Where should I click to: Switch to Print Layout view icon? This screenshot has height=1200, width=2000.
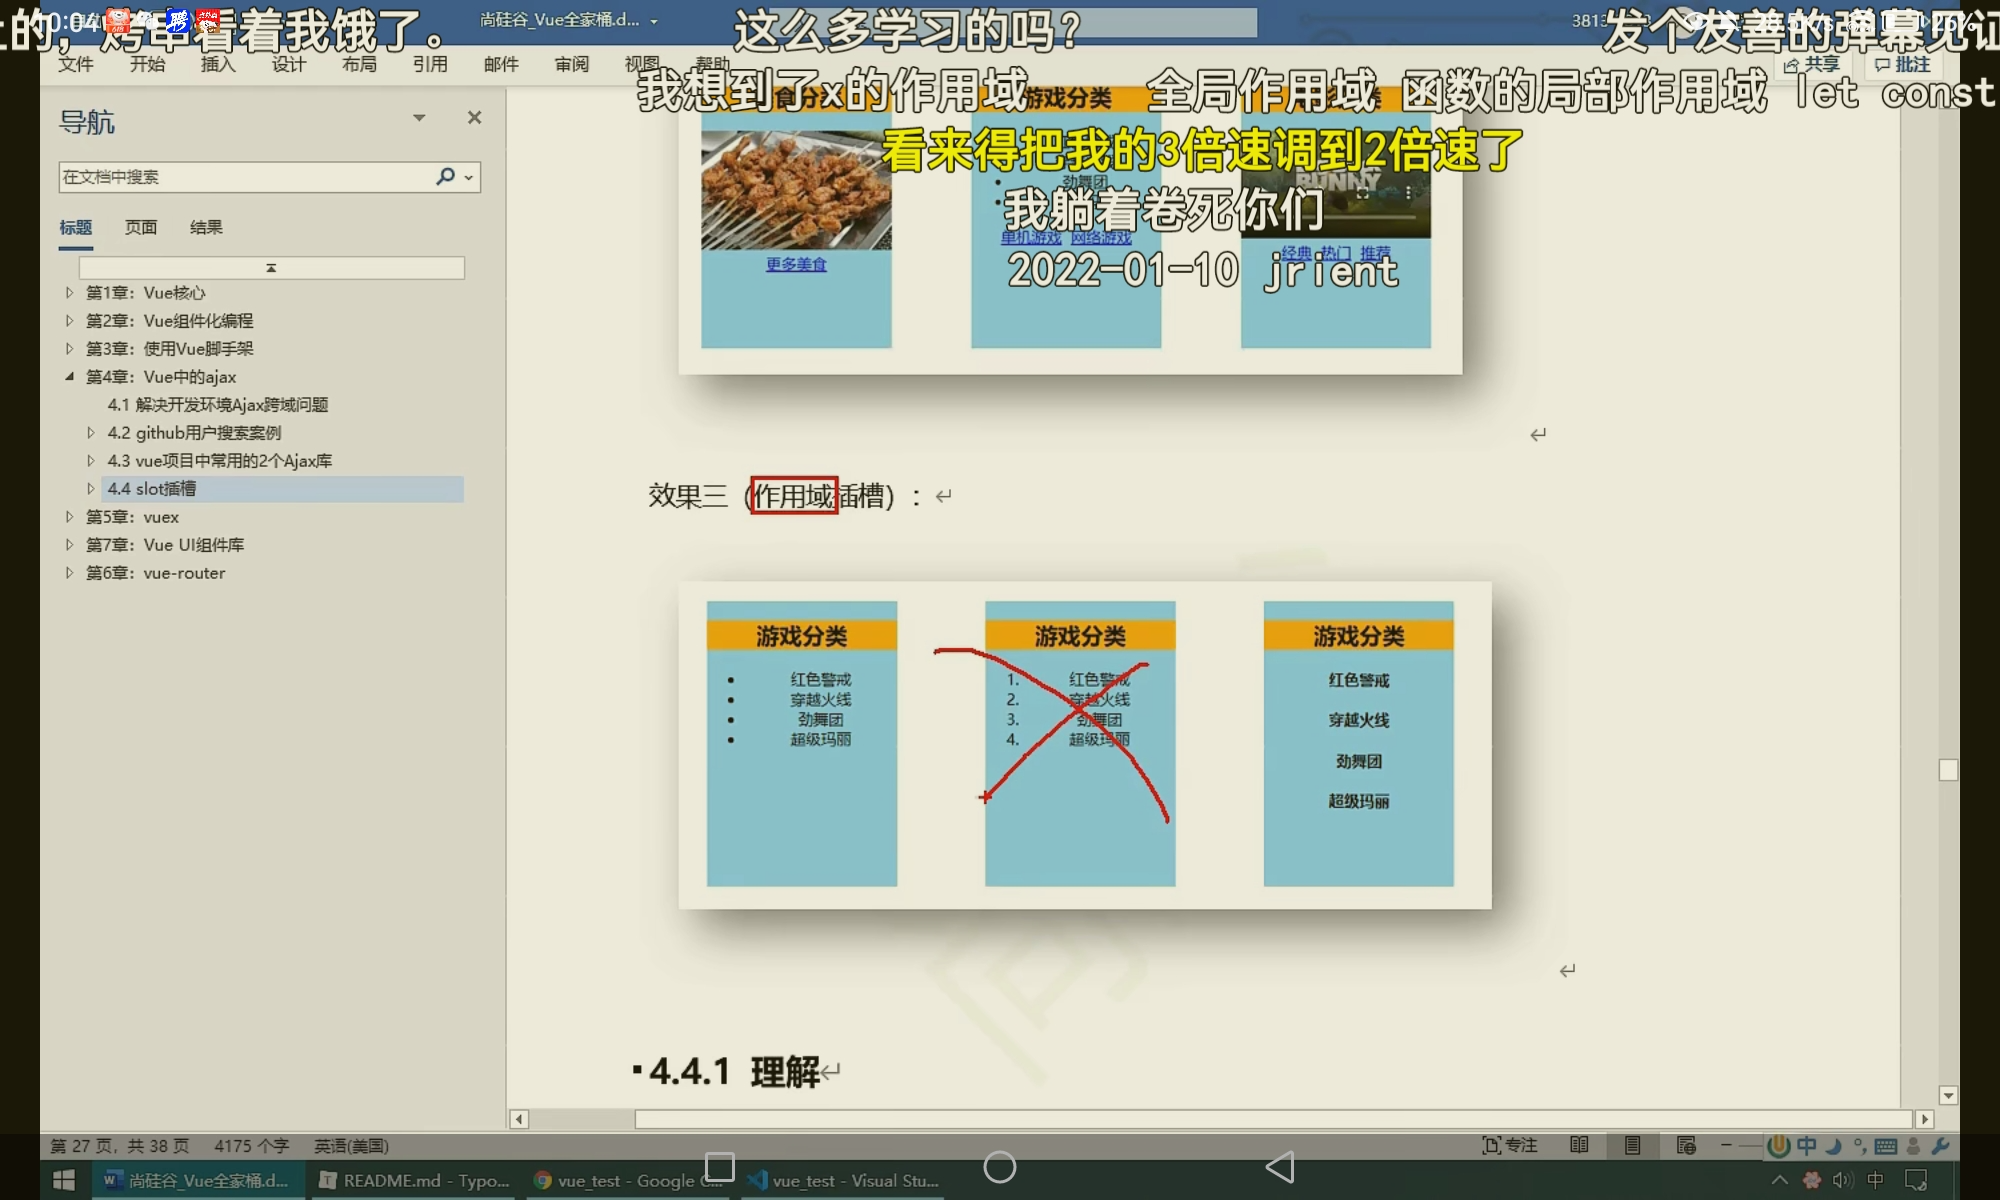pos(1632,1145)
